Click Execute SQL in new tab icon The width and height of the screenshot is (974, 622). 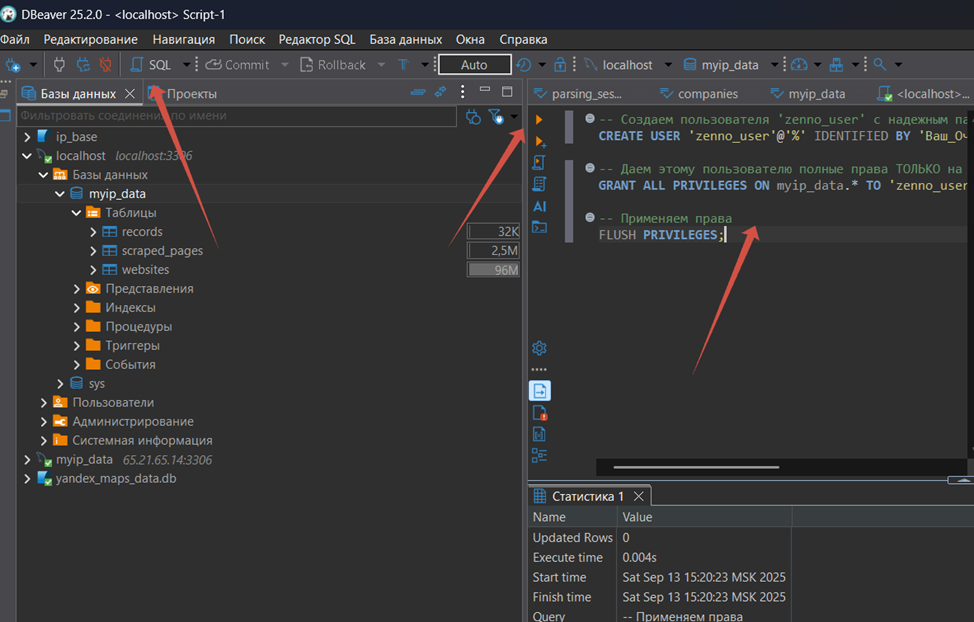540,142
